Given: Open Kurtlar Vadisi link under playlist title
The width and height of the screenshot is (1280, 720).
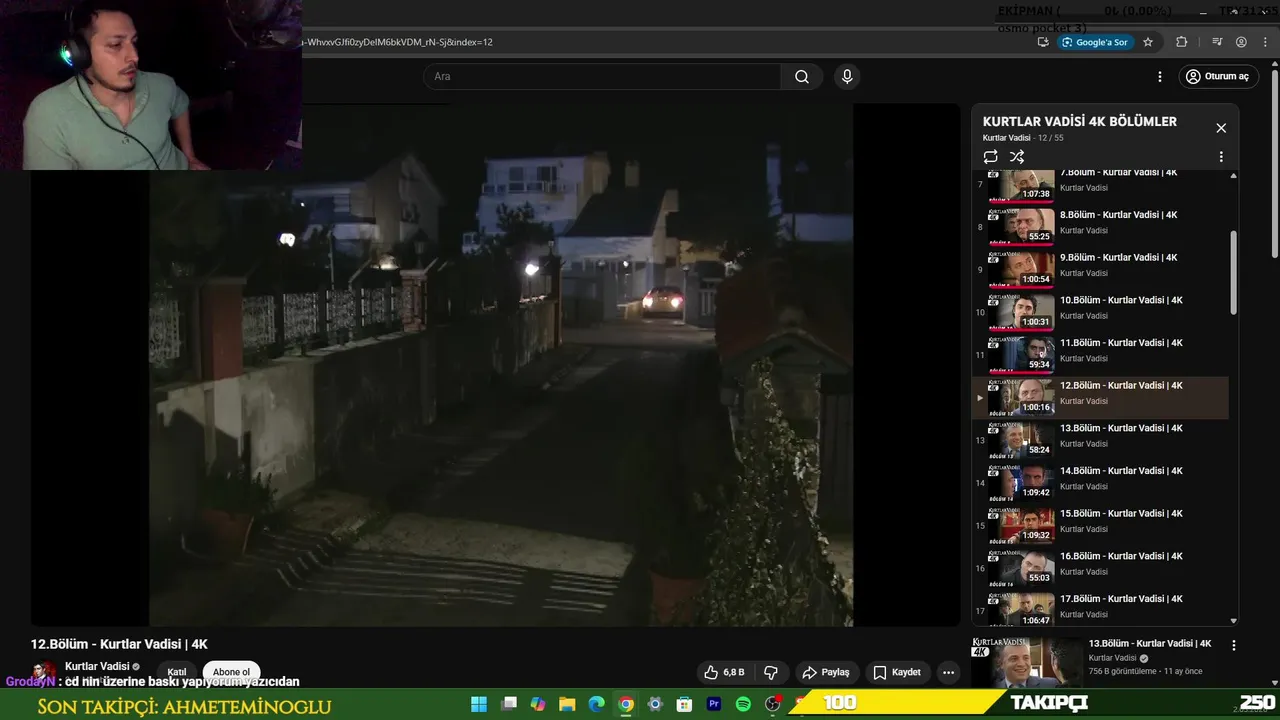Looking at the screenshot, I should [x=1006, y=138].
